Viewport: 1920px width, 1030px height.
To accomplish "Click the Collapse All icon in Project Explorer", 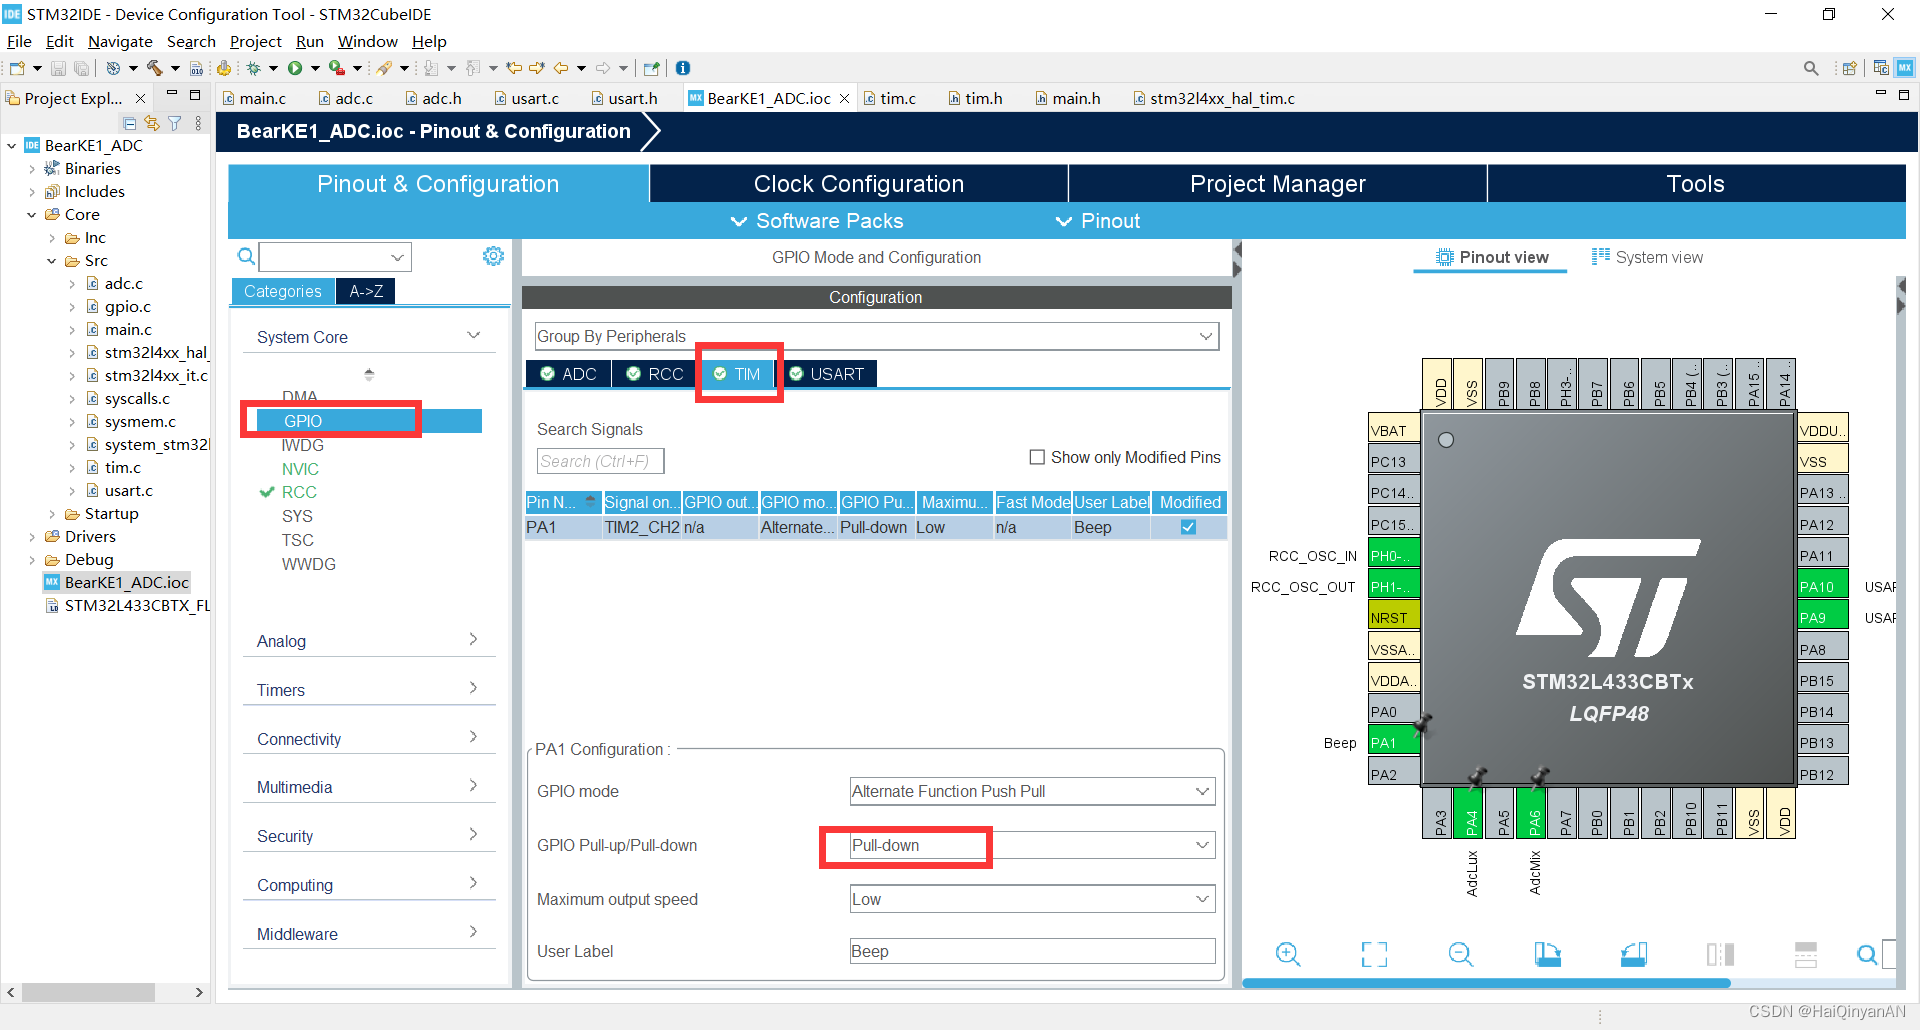I will click(x=130, y=123).
